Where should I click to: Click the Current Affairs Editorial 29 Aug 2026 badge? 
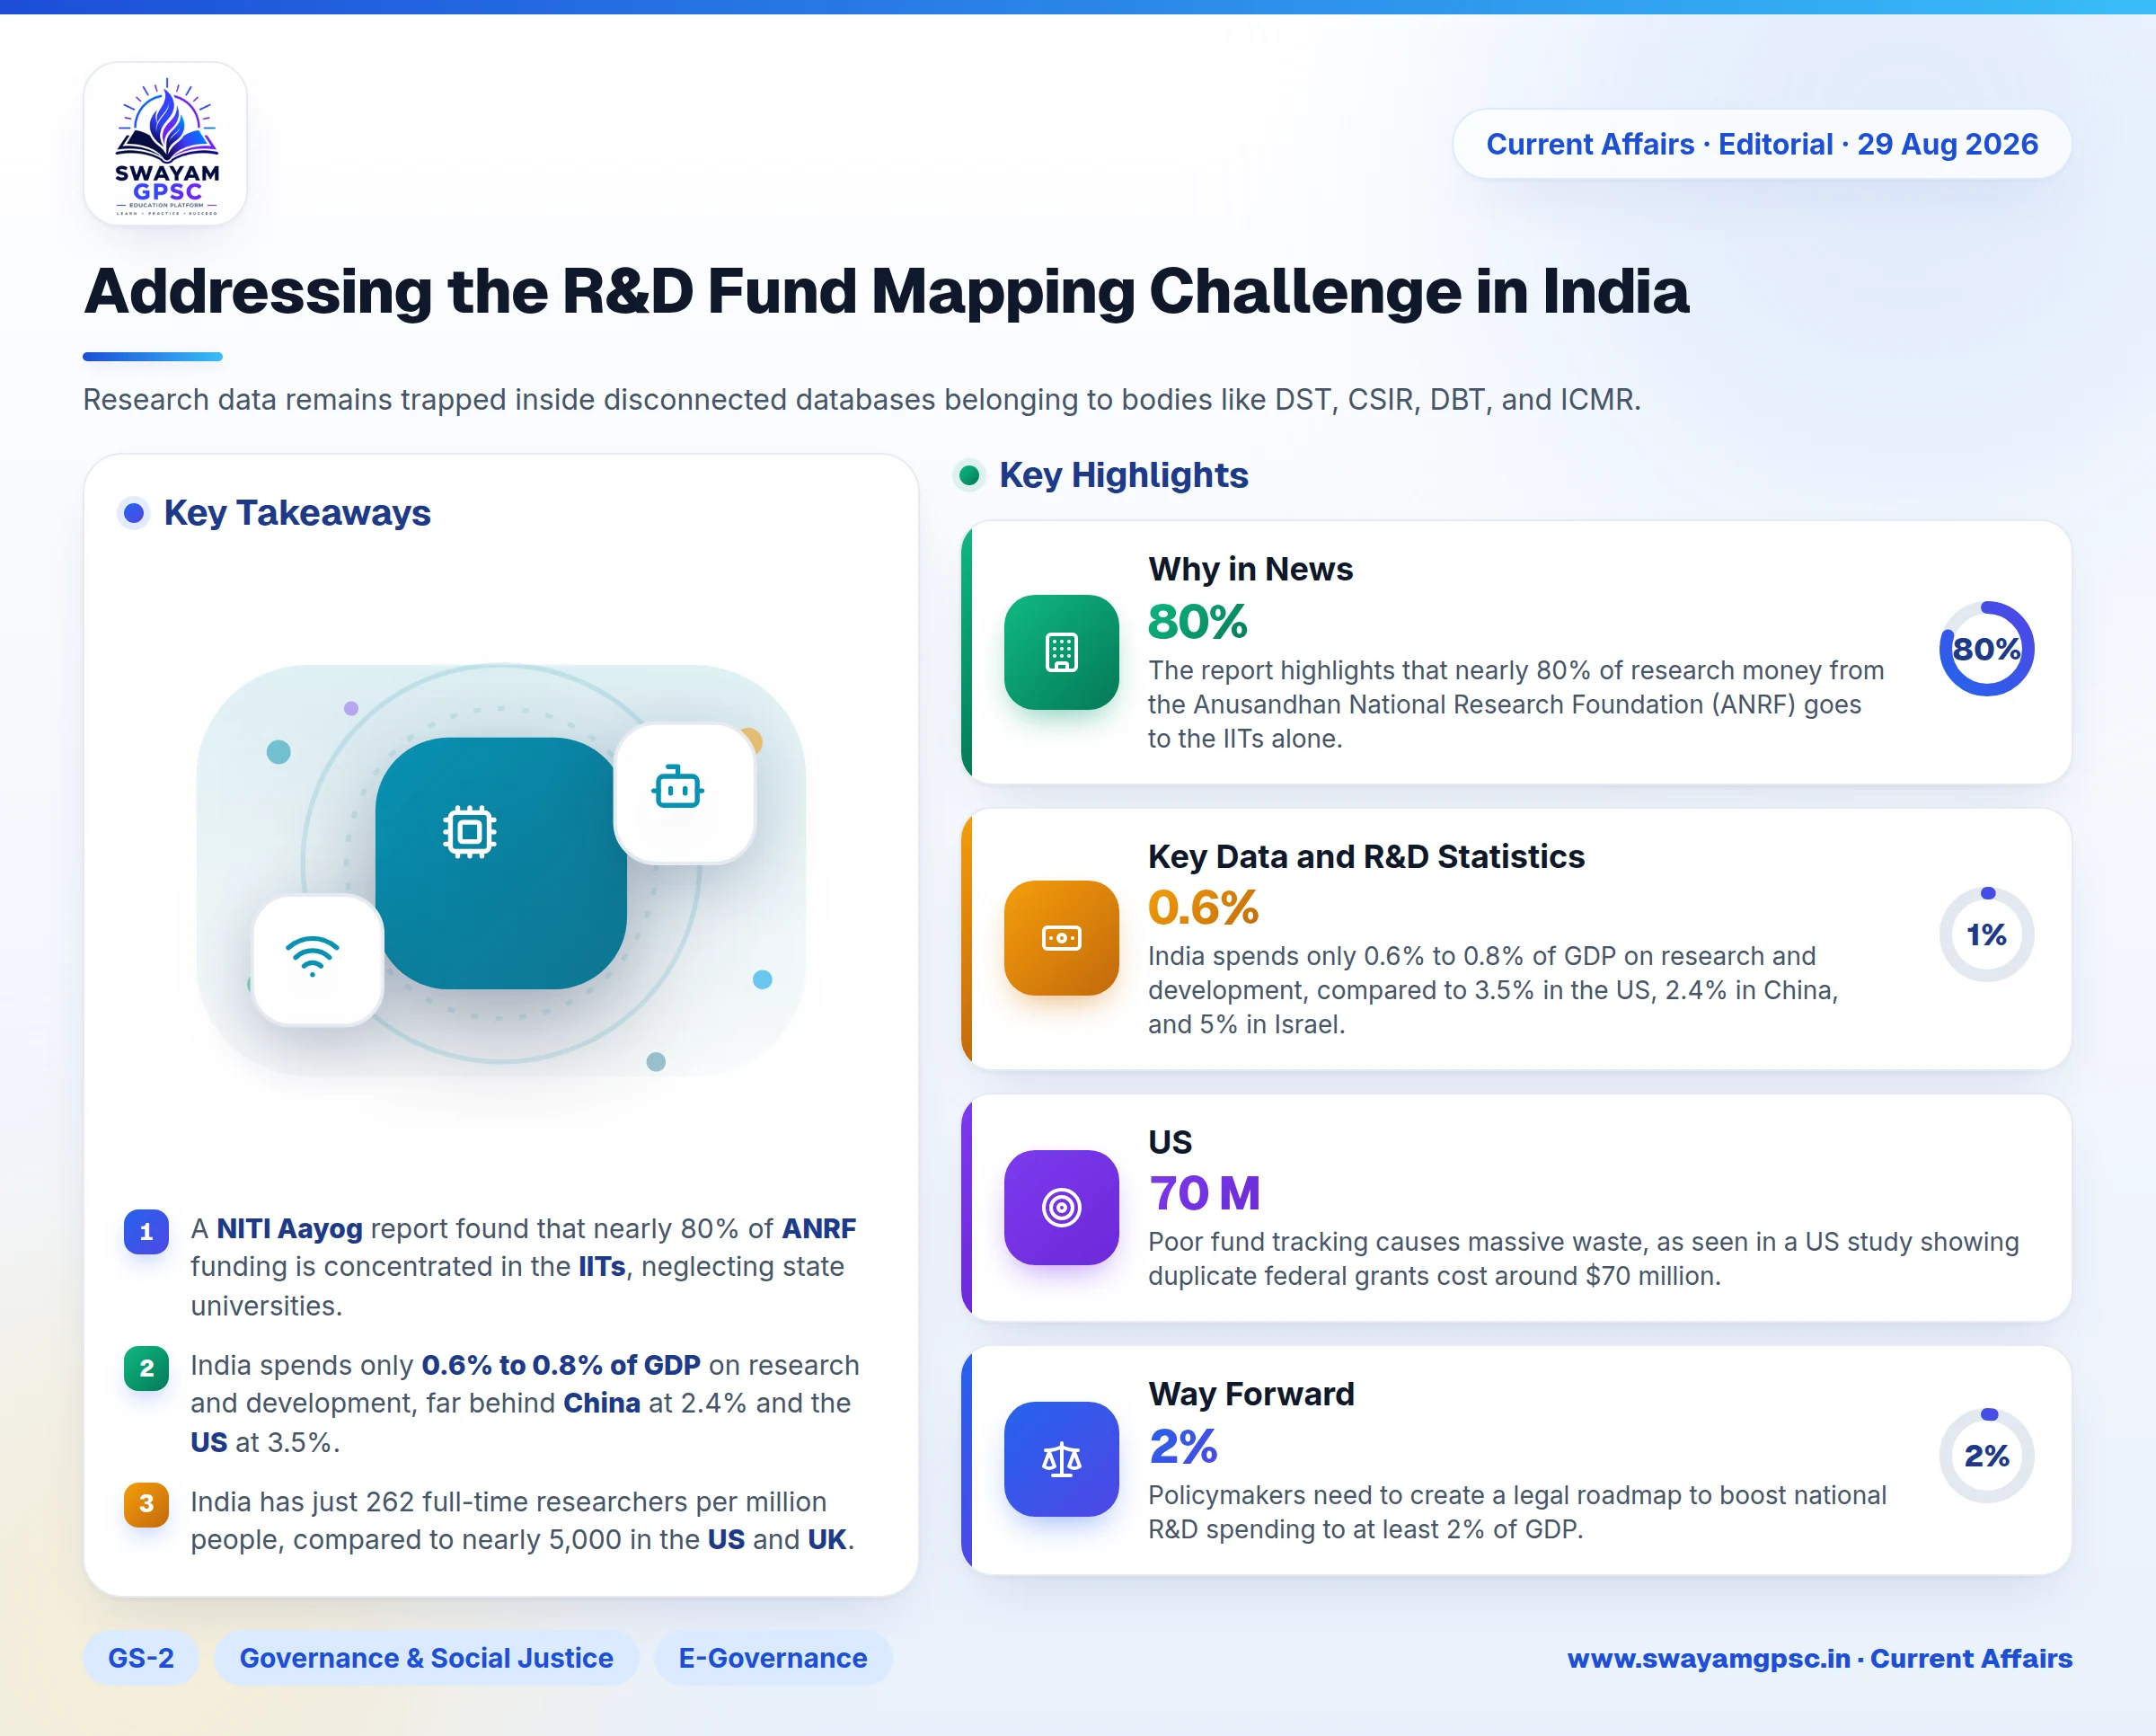click(x=1761, y=144)
